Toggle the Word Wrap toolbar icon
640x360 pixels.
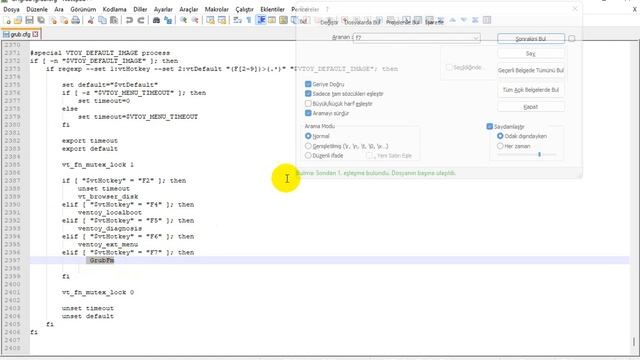237,20
